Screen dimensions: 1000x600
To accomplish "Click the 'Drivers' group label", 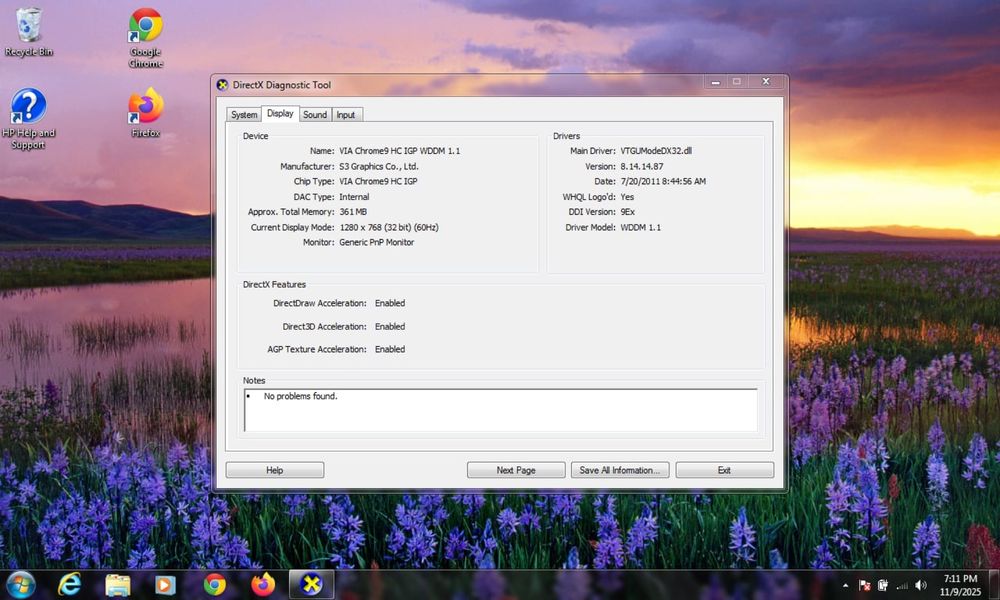I will coord(566,136).
